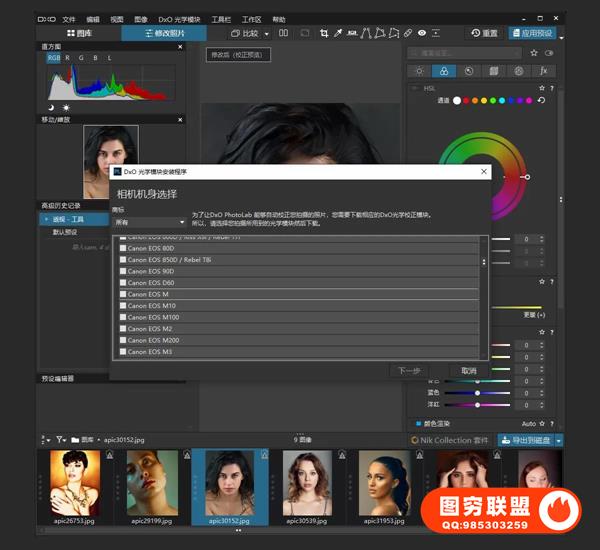
Task: Open the fx effects palette tab
Action: tap(545, 71)
